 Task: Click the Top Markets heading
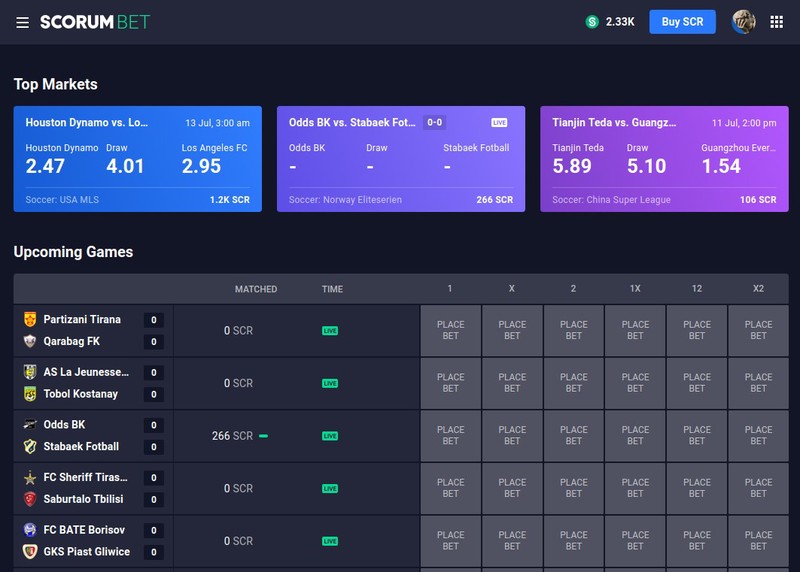click(56, 84)
